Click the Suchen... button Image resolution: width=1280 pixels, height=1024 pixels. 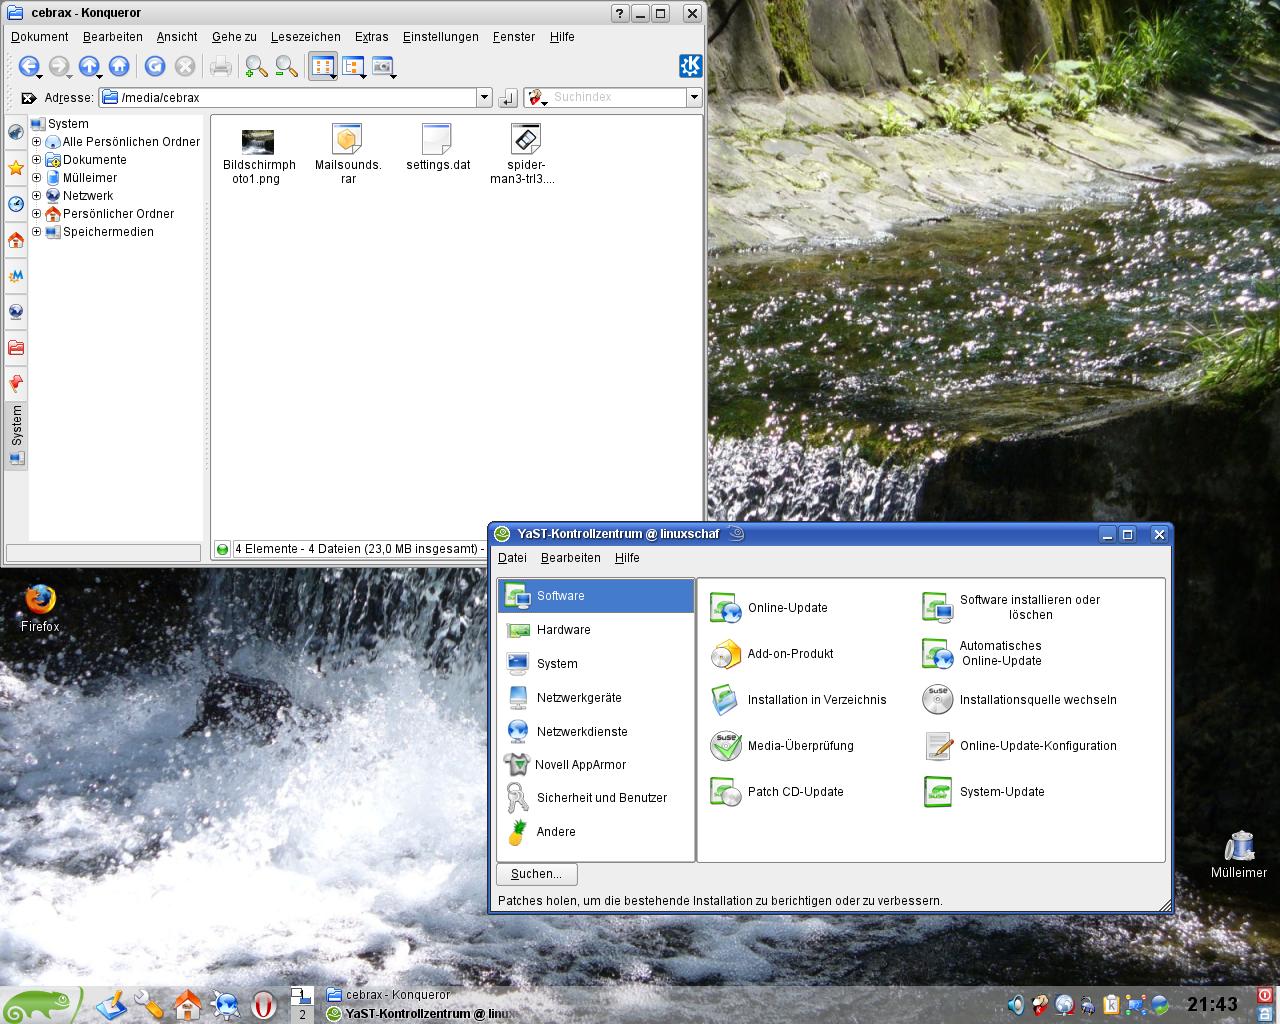click(536, 874)
